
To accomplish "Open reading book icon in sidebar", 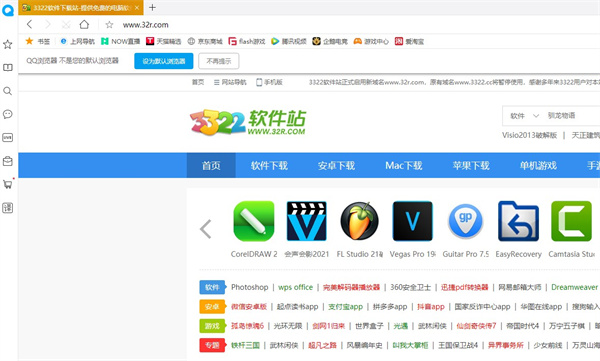I will point(8,67).
